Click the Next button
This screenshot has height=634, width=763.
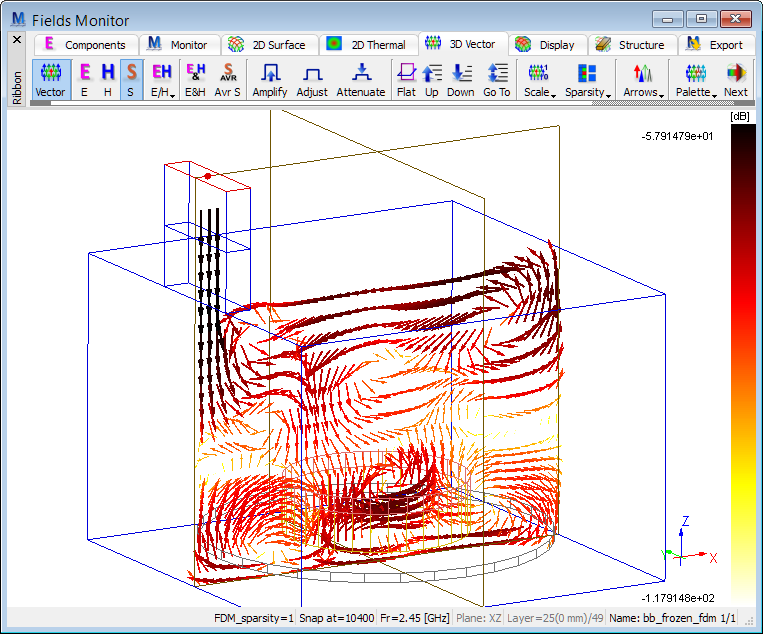[x=736, y=79]
